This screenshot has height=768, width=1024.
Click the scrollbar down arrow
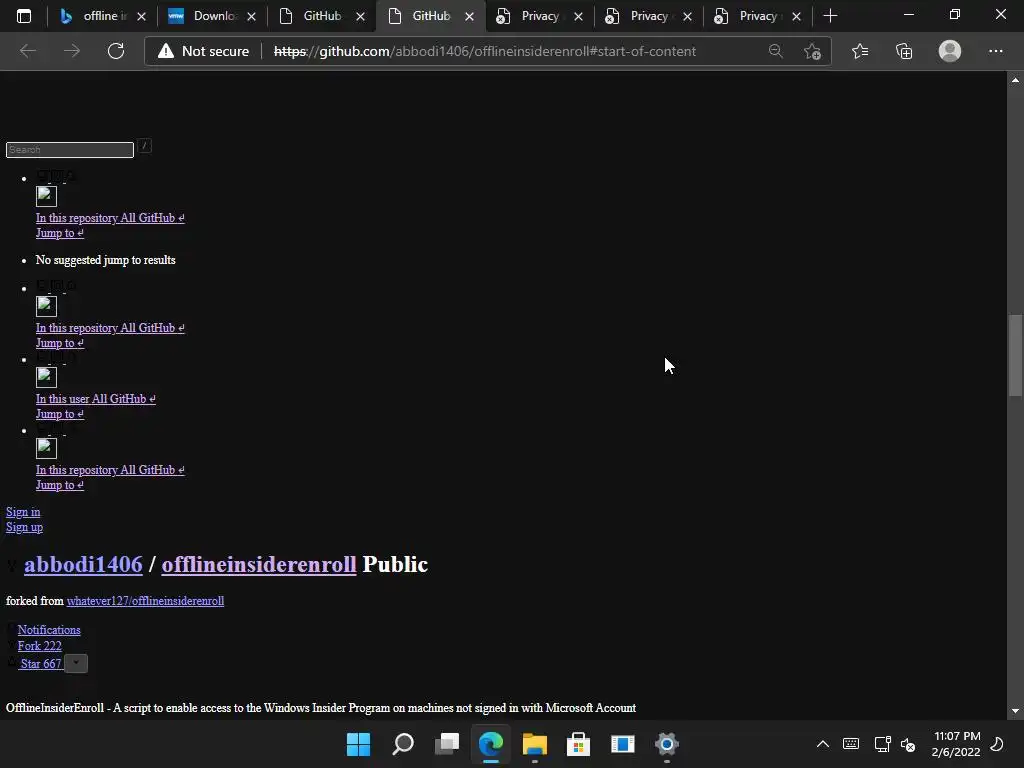[x=1015, y=711]
